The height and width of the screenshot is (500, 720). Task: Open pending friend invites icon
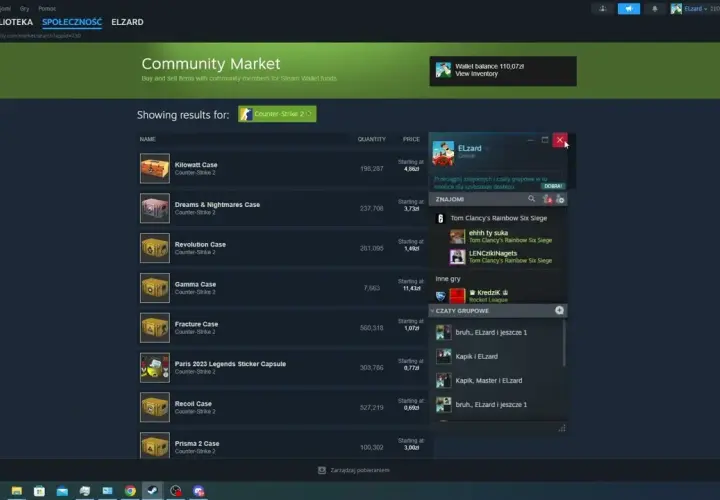tap(546, 199)
